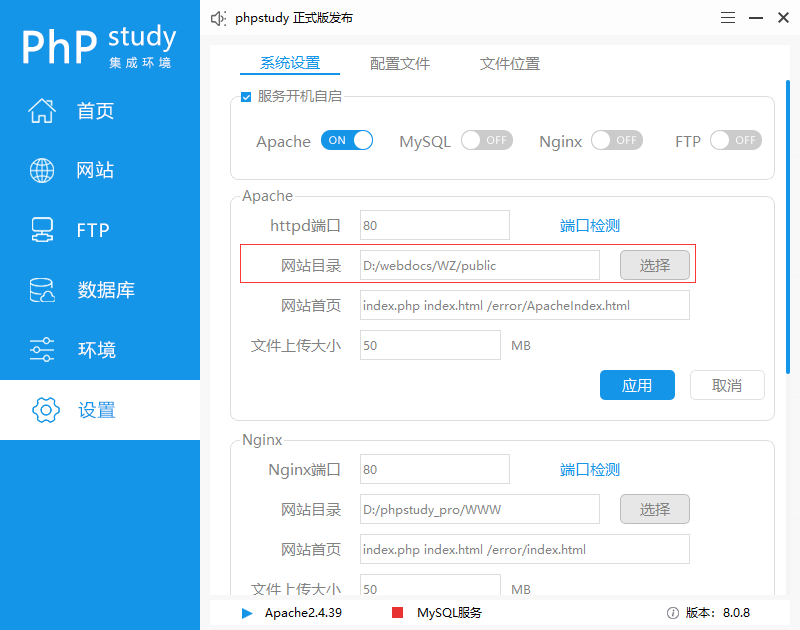
Task: Open 环境 sidebar section
Action: click(x=100, y=349)
